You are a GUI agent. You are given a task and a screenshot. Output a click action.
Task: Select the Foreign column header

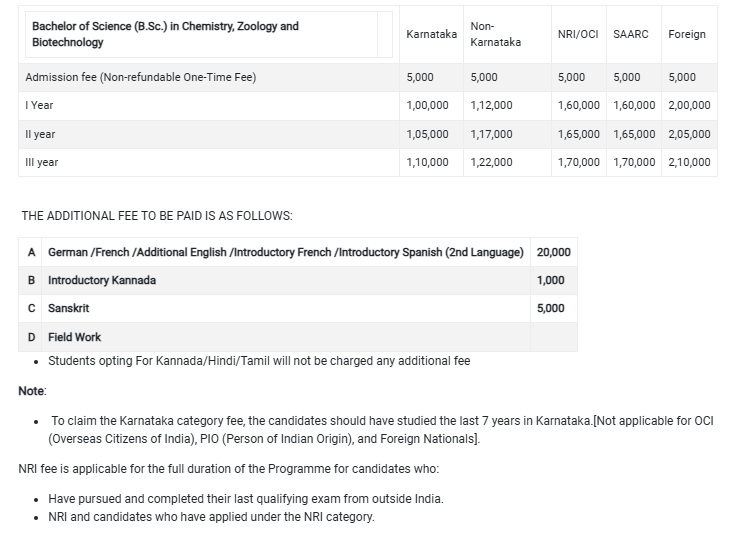pos(687,34)
